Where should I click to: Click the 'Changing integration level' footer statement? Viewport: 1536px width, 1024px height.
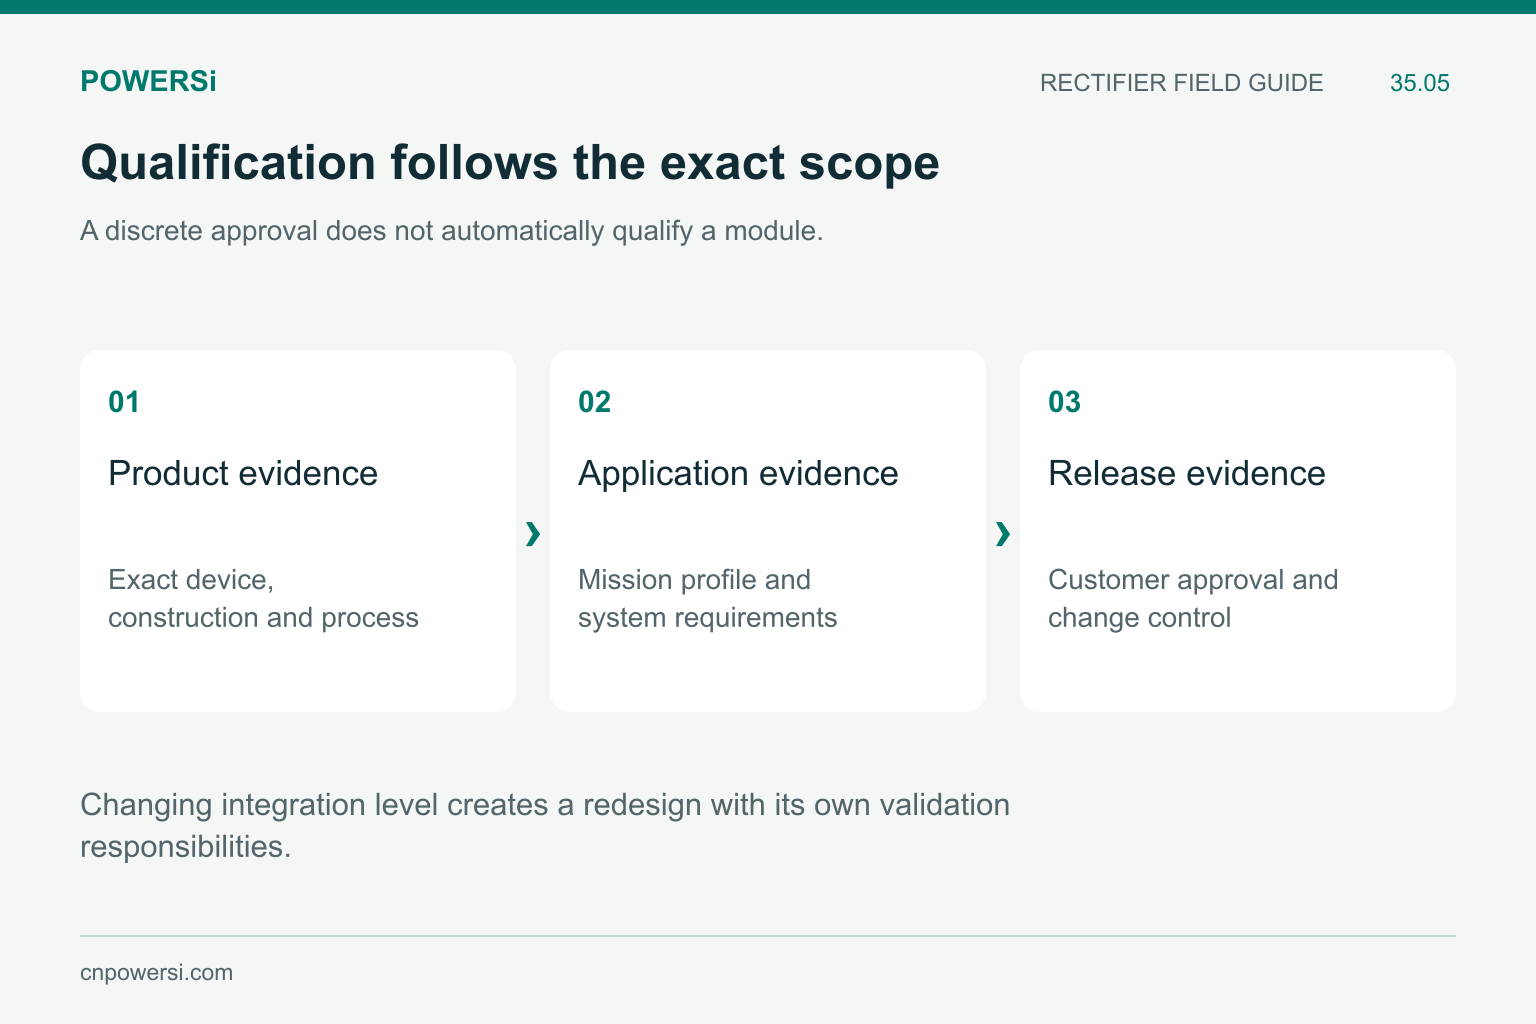545,825
